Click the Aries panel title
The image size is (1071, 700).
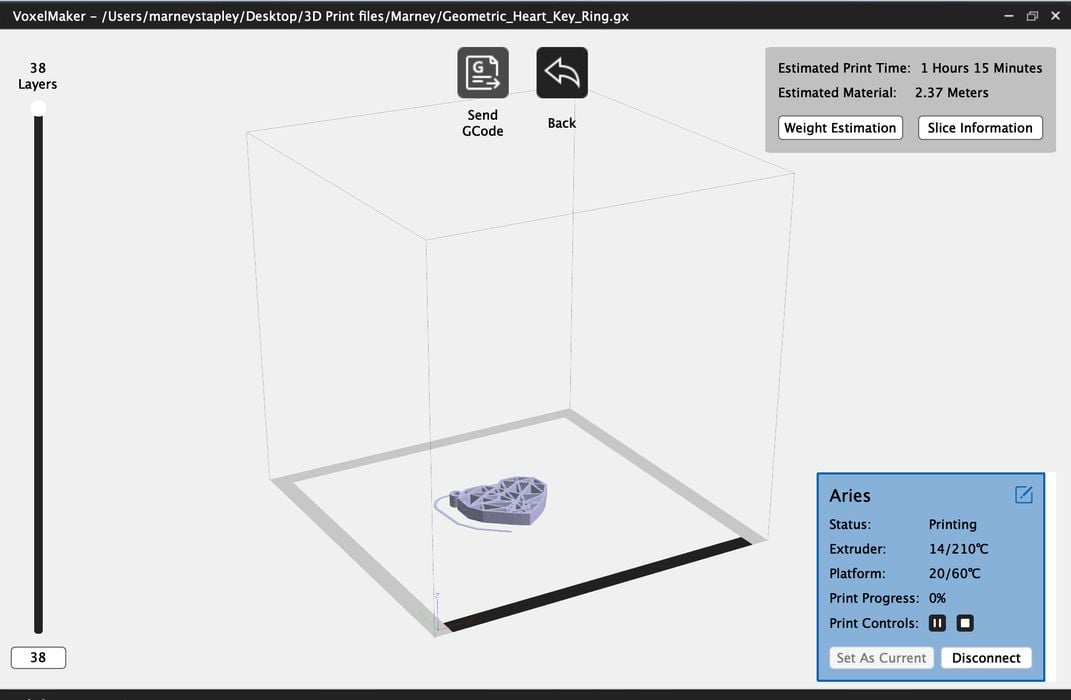coord(849,495)
